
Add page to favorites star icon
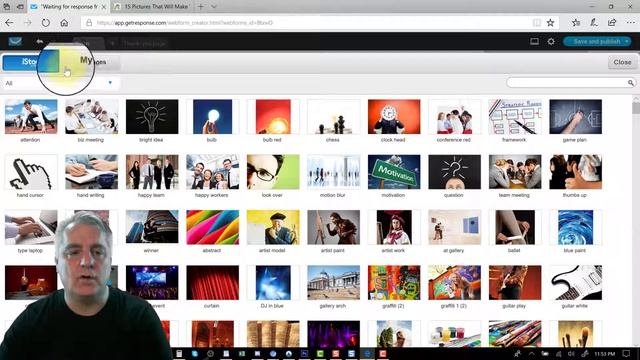click(x=550, y=23)
